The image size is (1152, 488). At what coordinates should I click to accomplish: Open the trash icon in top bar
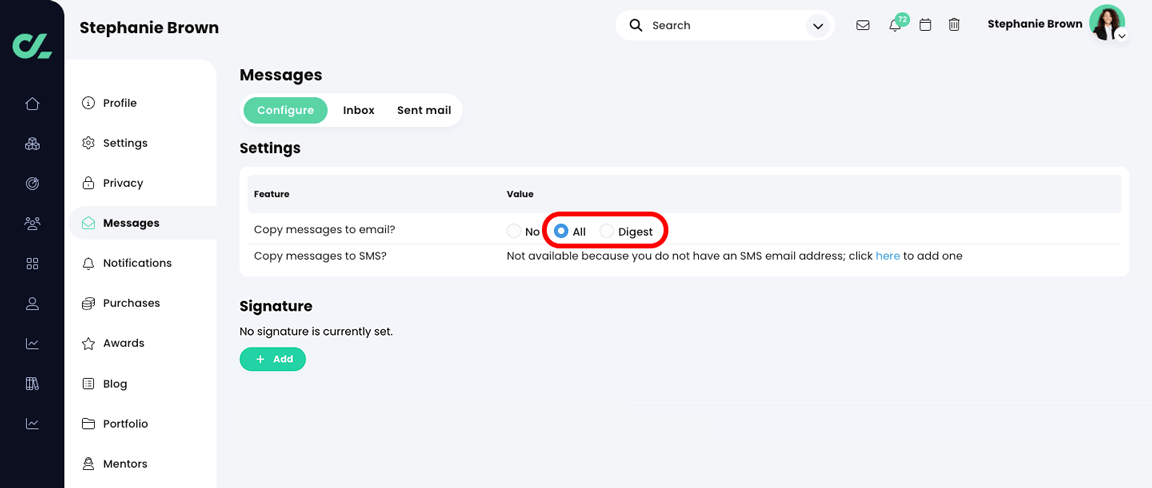point(954,25)
